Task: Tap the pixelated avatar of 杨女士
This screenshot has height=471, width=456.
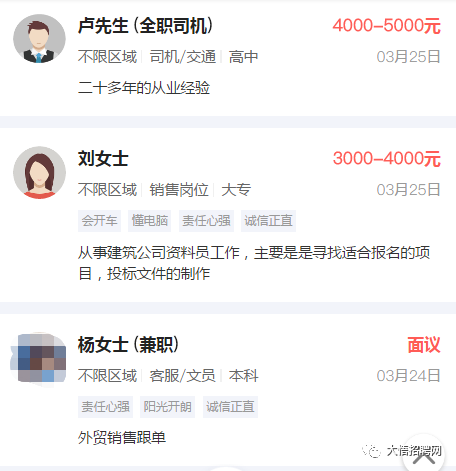Action: click(39, 359)
